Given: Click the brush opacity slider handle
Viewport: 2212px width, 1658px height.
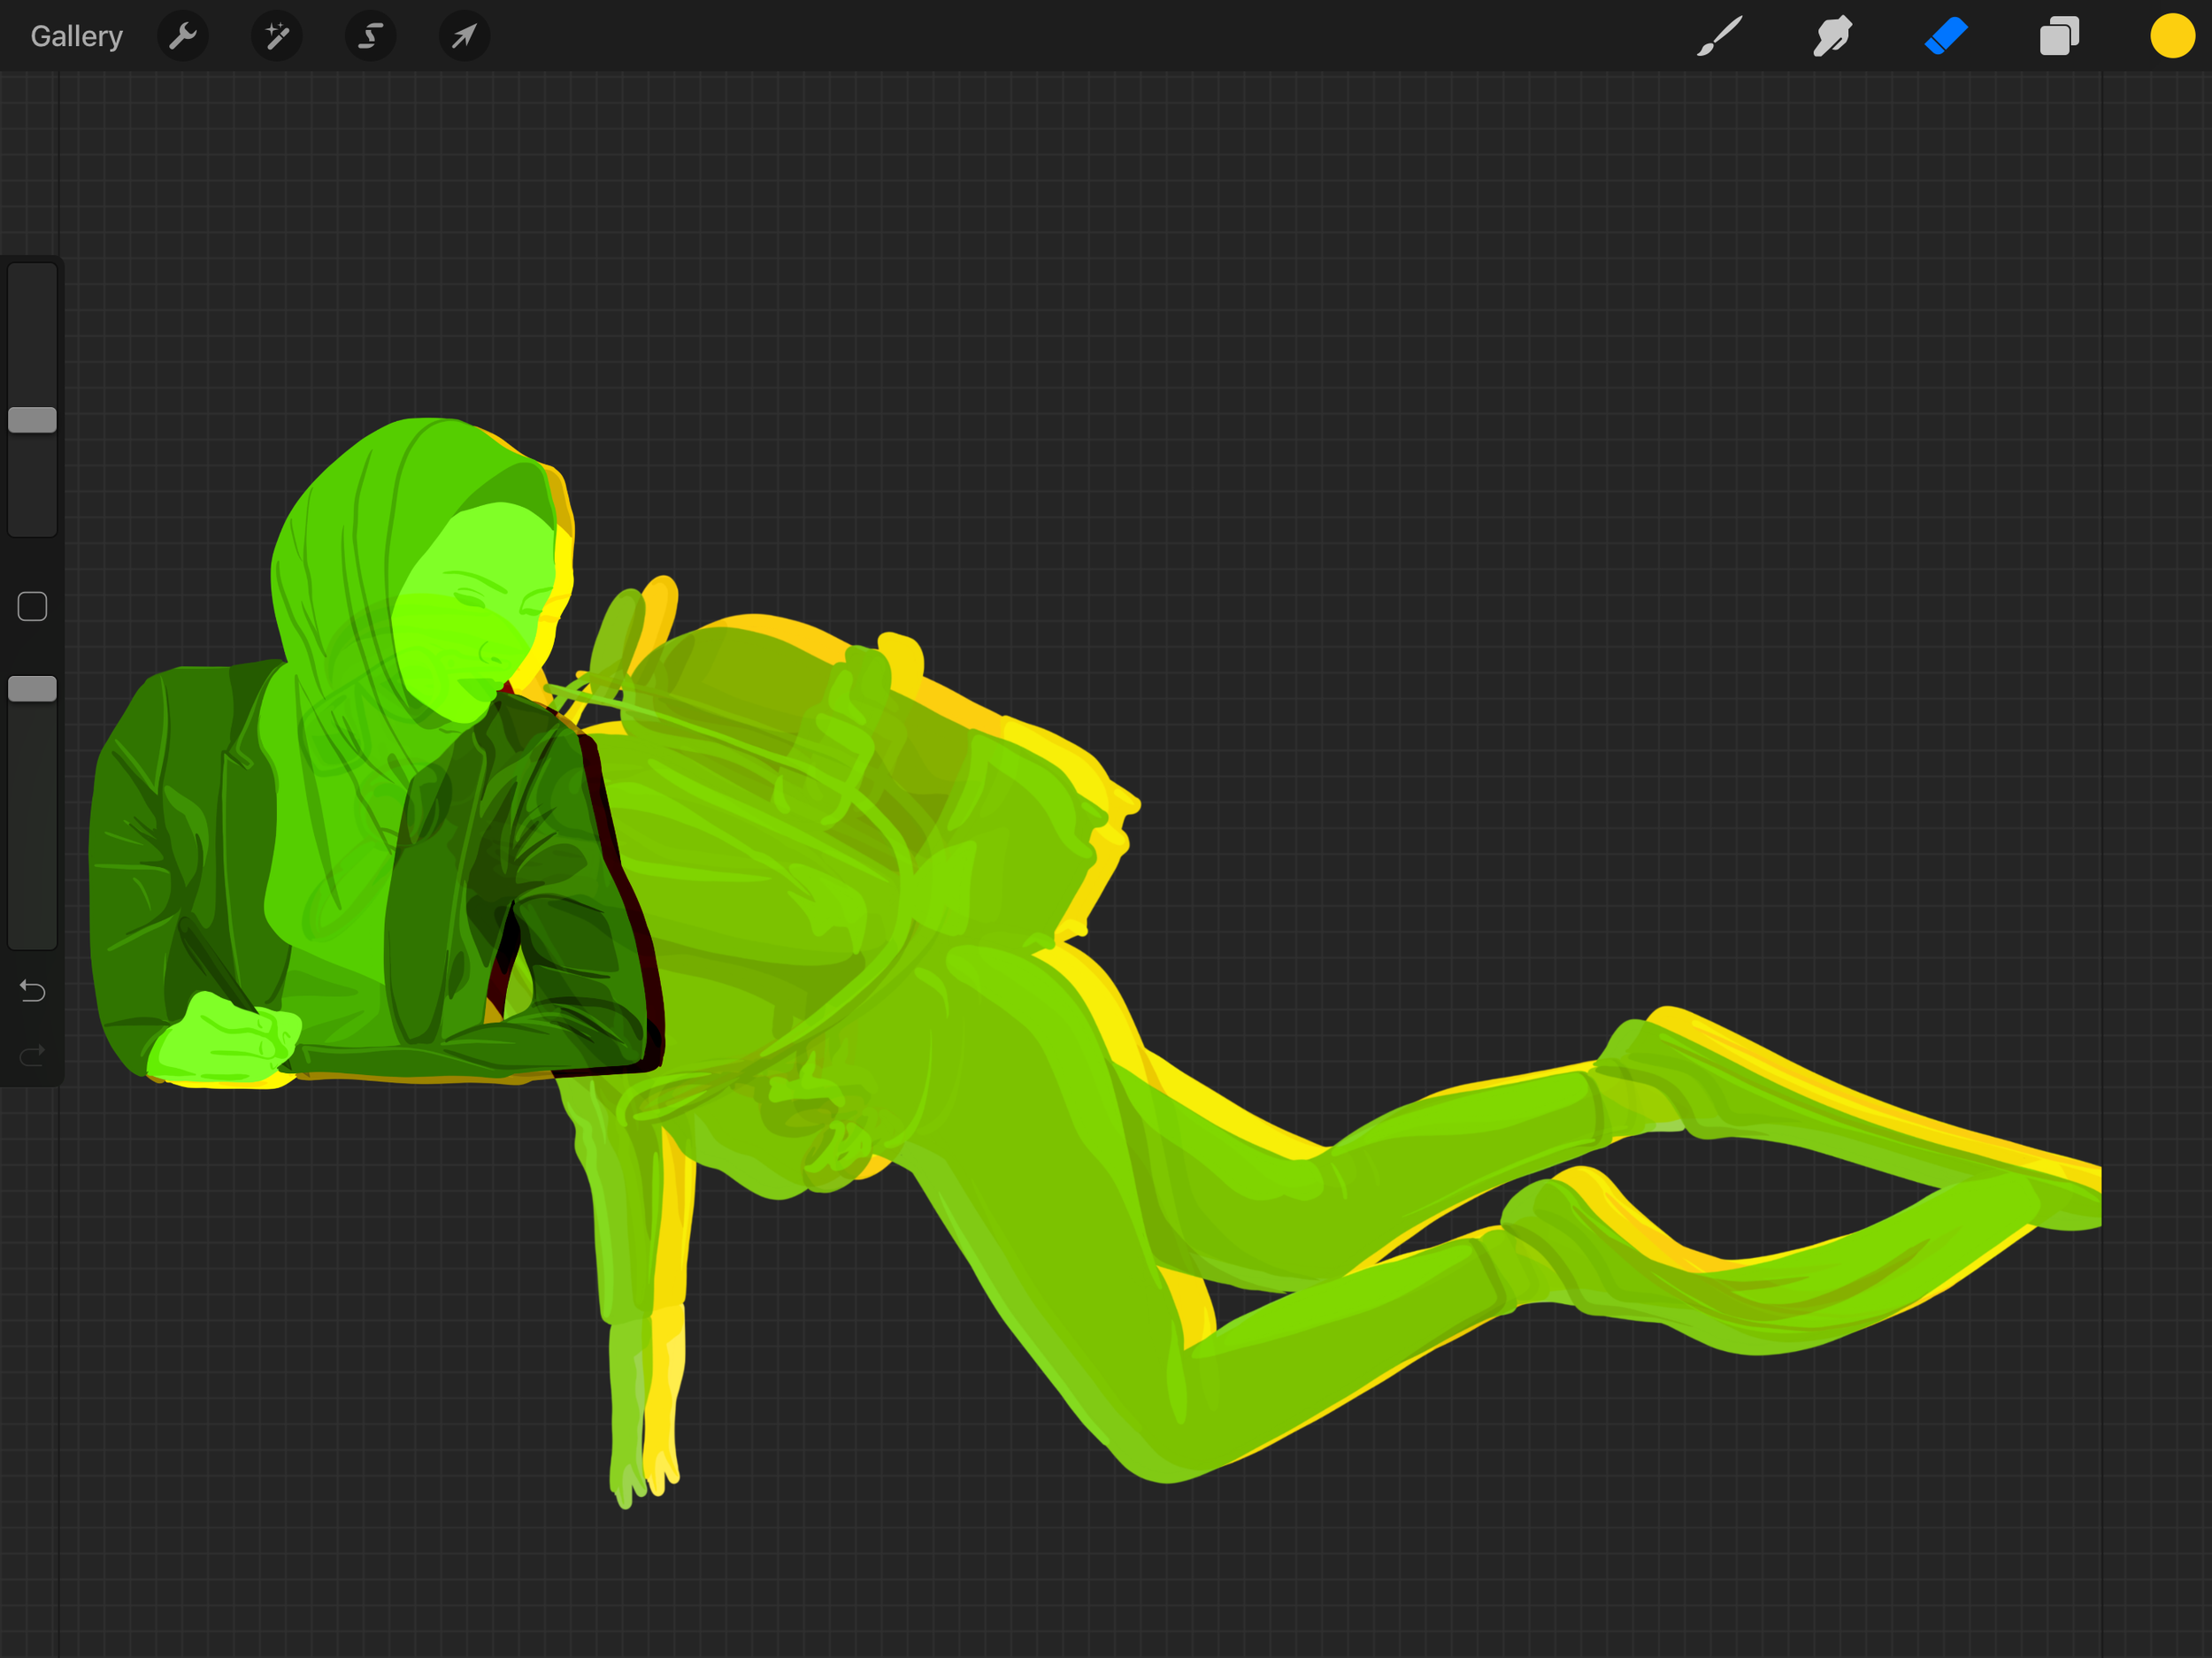Looking at the screenshot, I should coord(32,689).
